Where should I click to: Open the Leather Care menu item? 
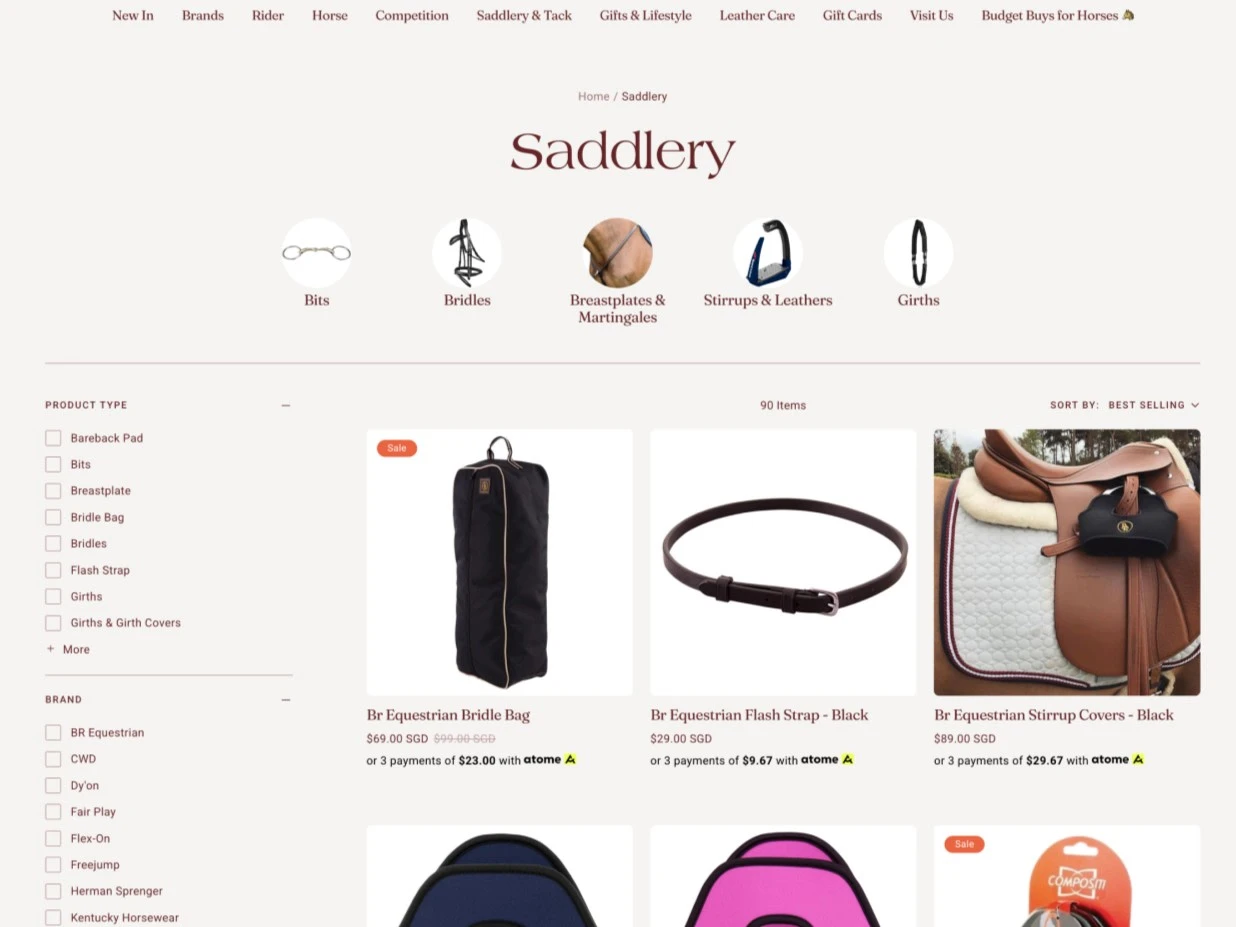pyautogui.click(x=757, y=16)
